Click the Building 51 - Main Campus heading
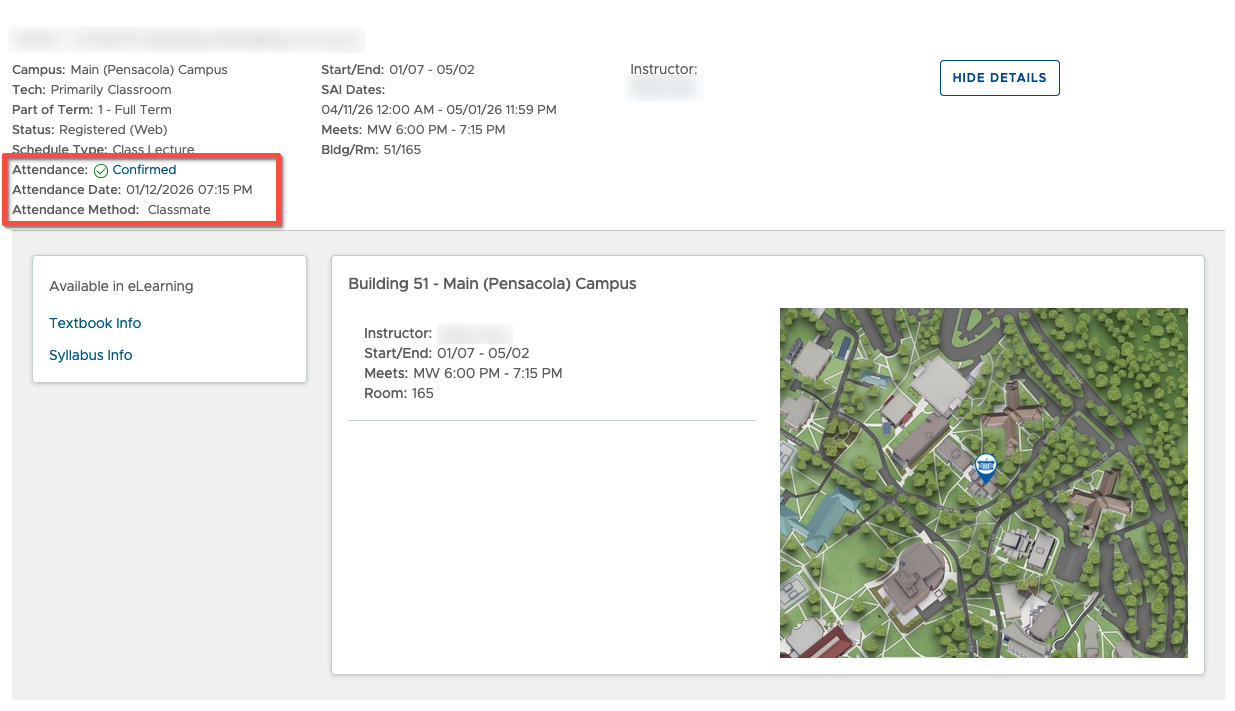 point(492,283)
